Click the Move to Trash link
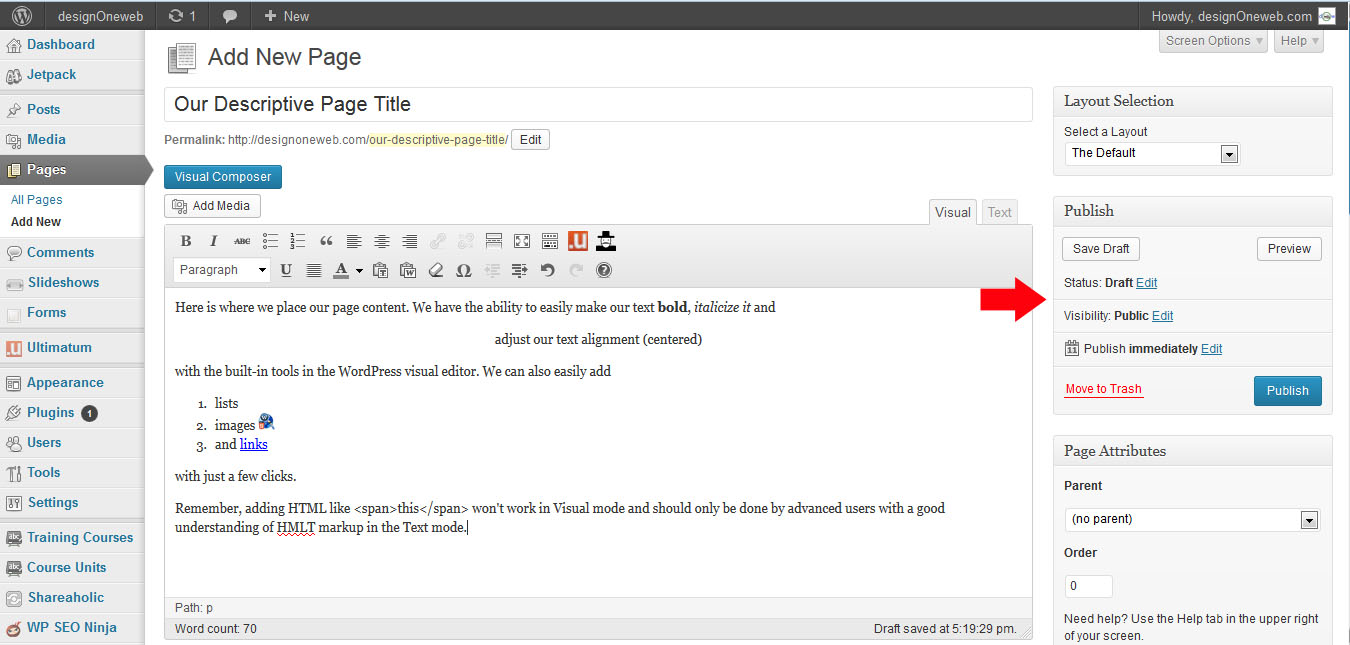 [1103, 389]
